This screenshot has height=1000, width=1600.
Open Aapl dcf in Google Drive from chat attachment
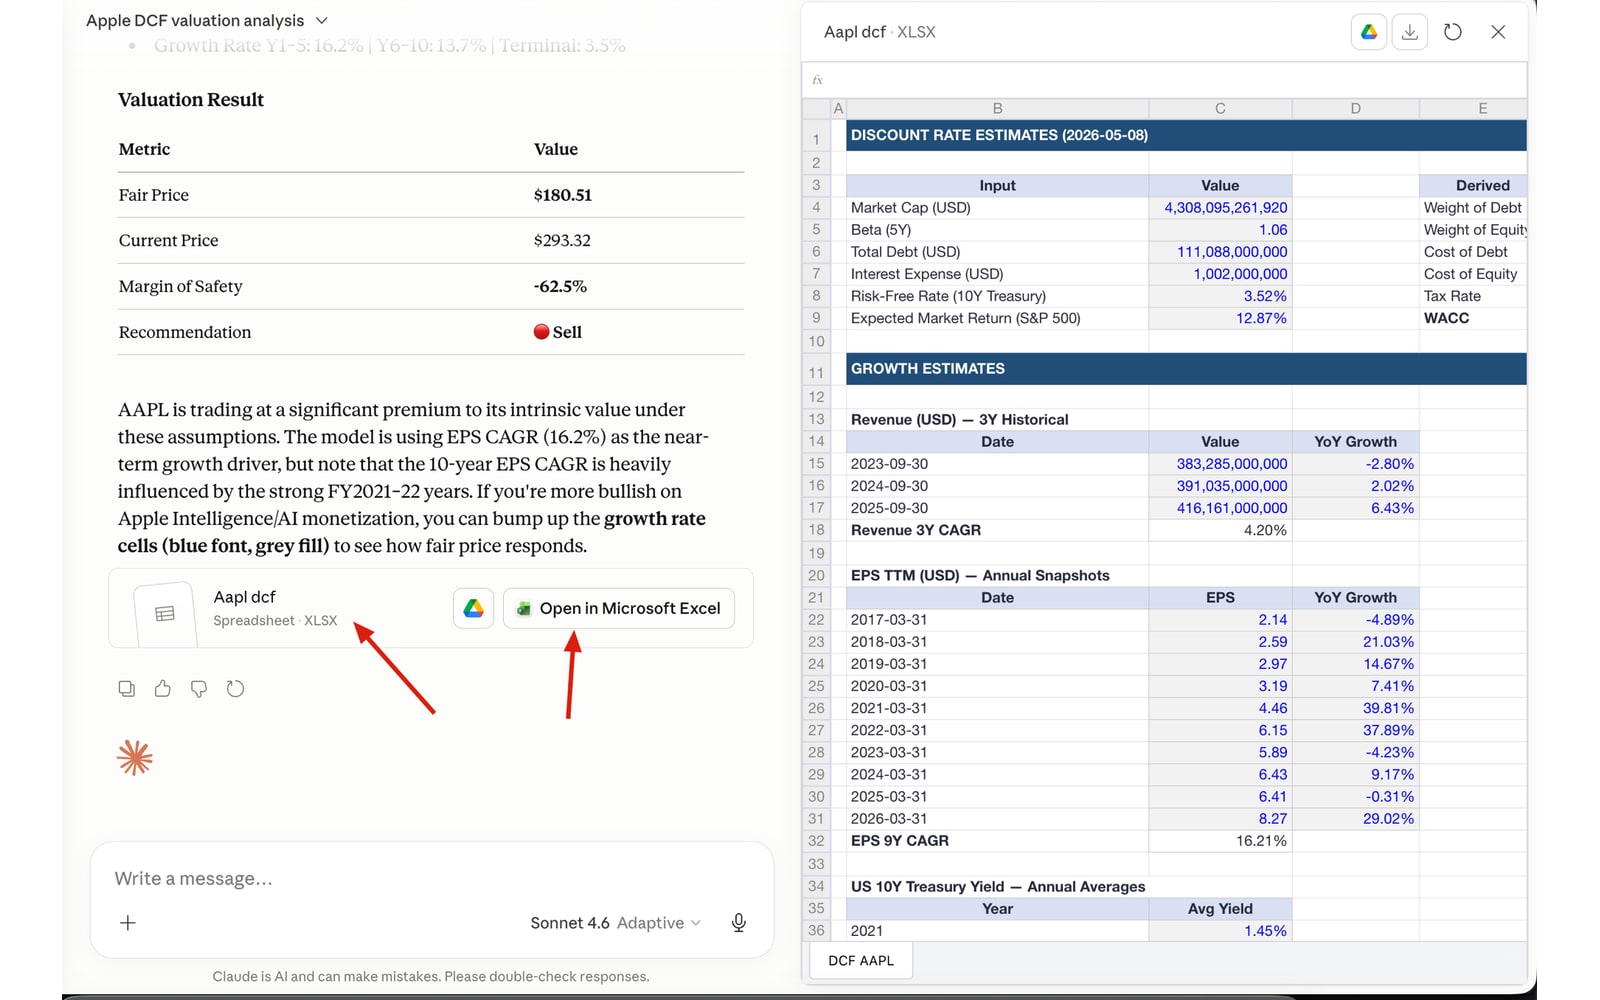[x=473, y=608]
